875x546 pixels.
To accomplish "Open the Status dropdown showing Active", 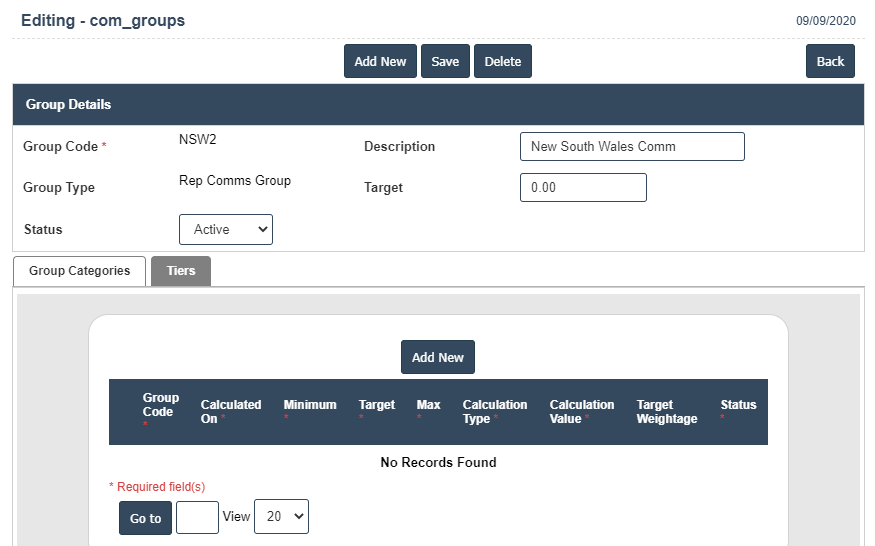I will 226,229.
